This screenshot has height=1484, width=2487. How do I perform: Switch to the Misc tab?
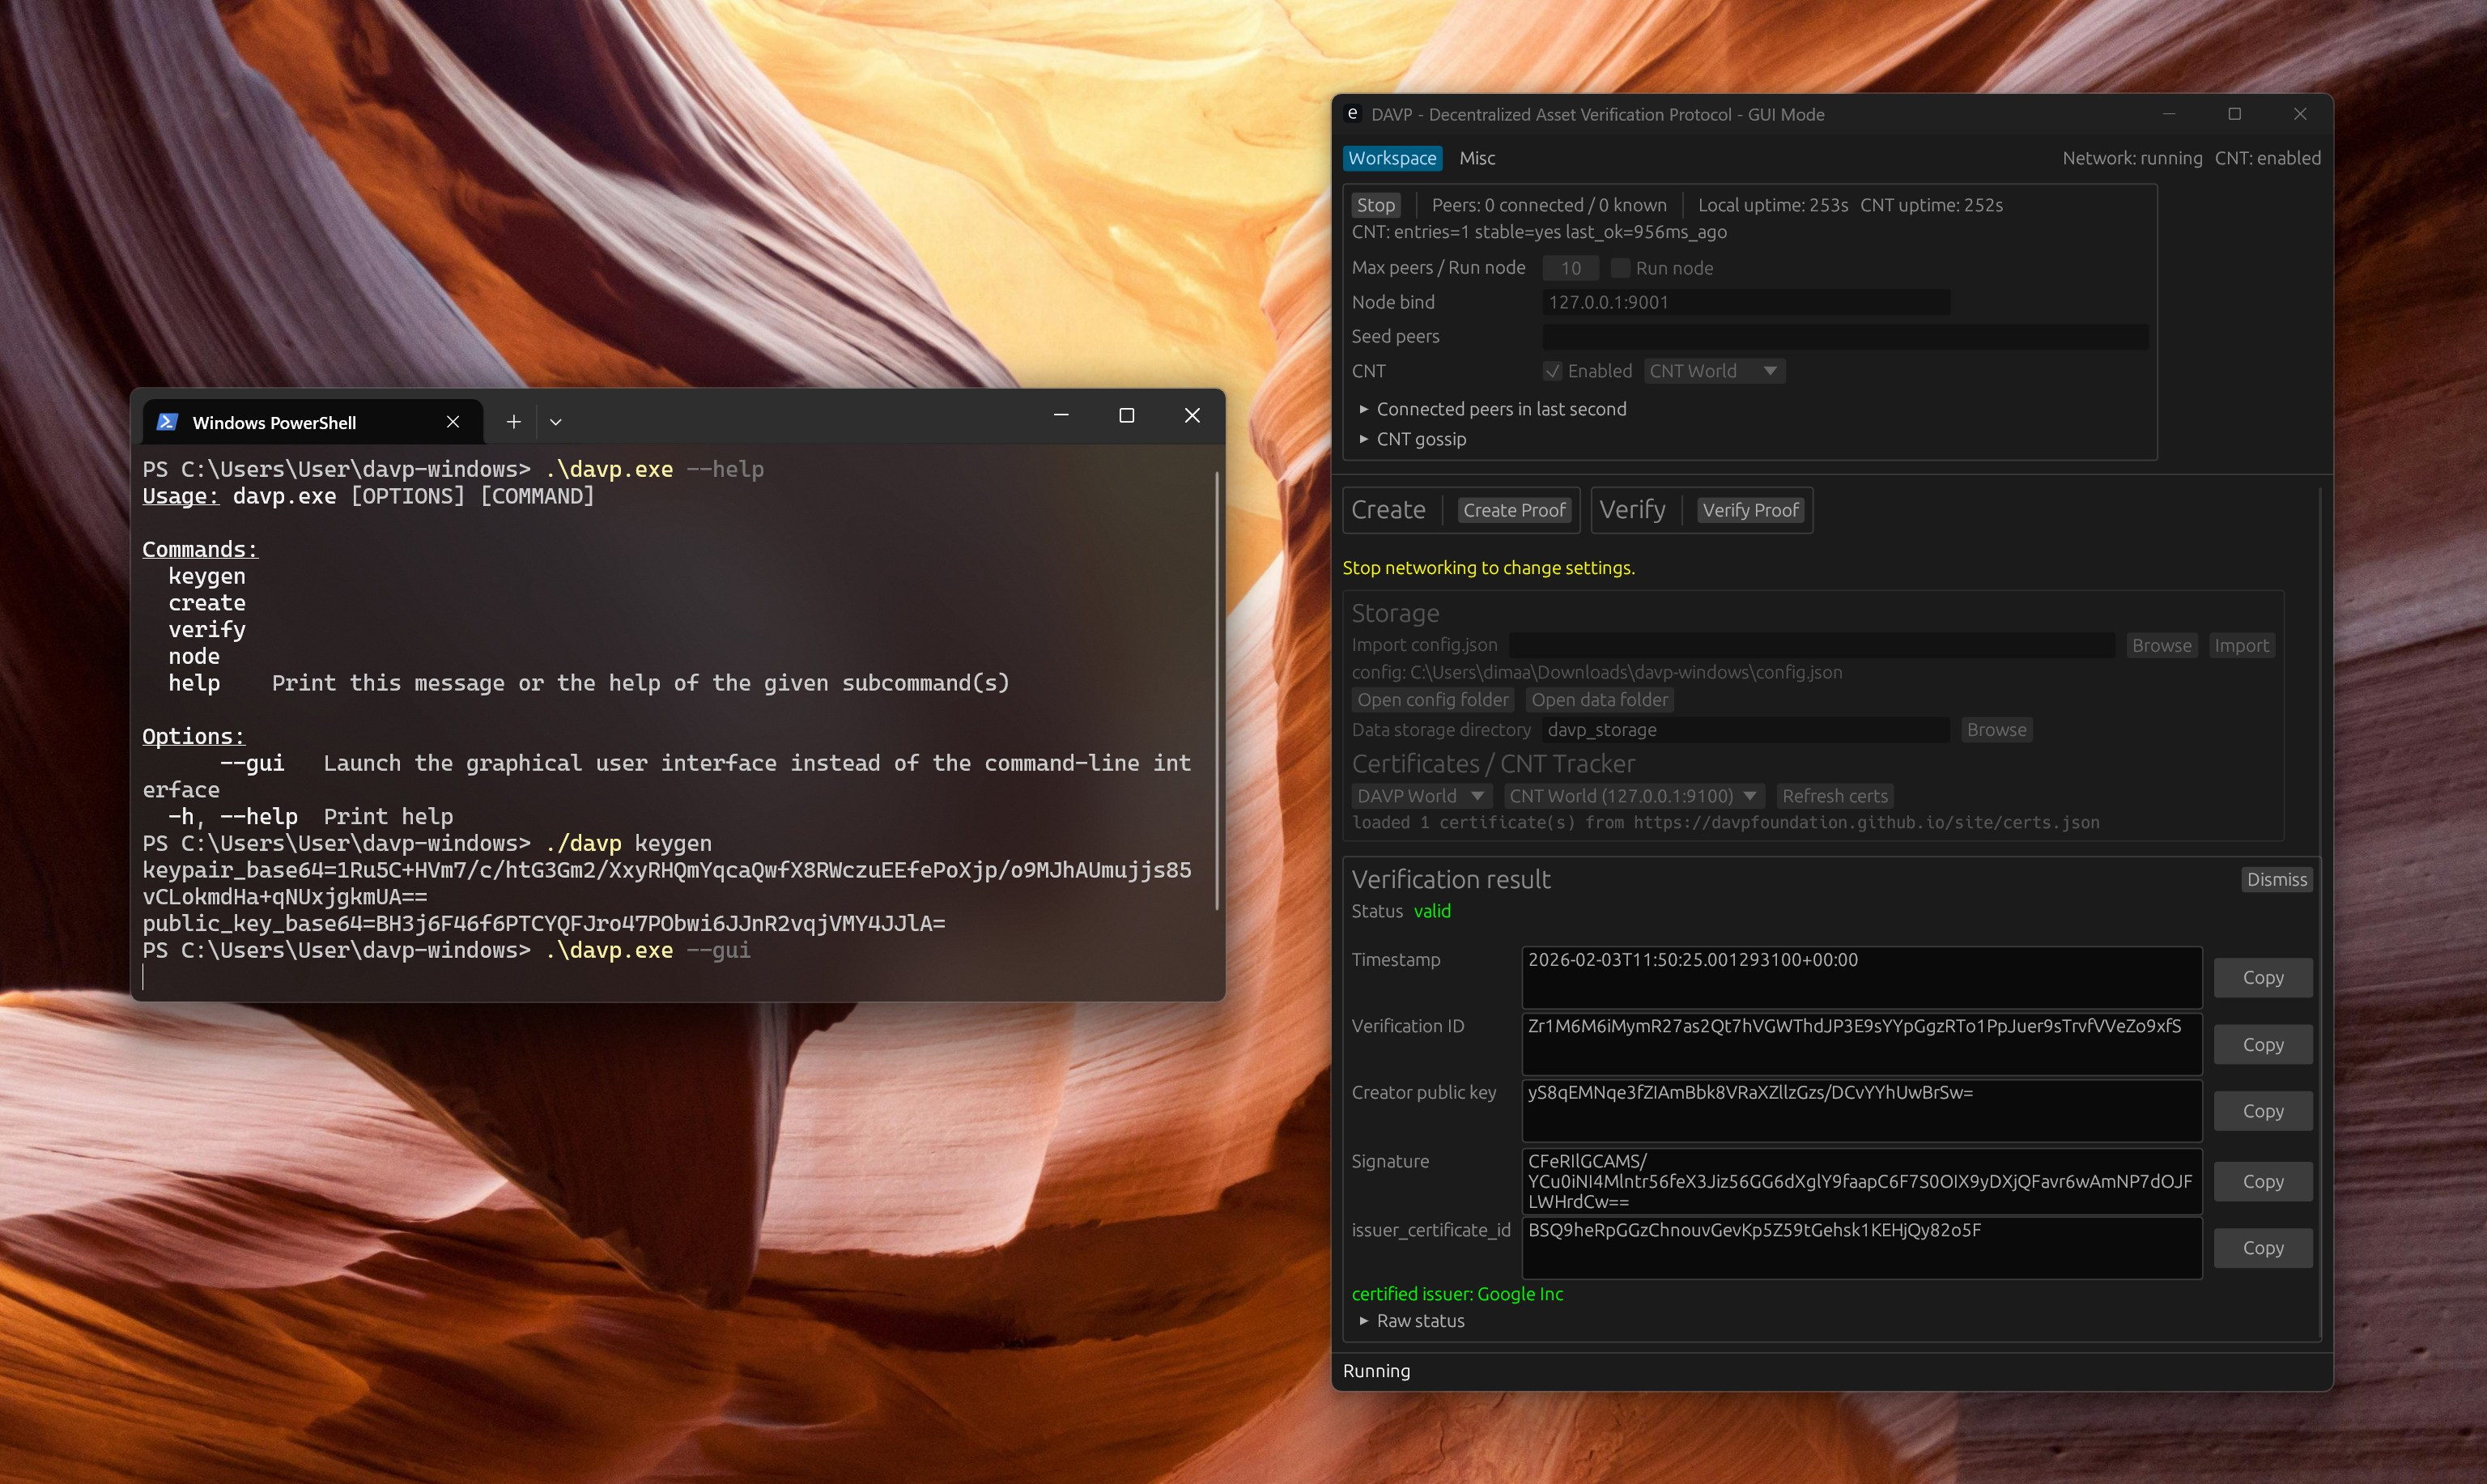tap(1477, 158)
